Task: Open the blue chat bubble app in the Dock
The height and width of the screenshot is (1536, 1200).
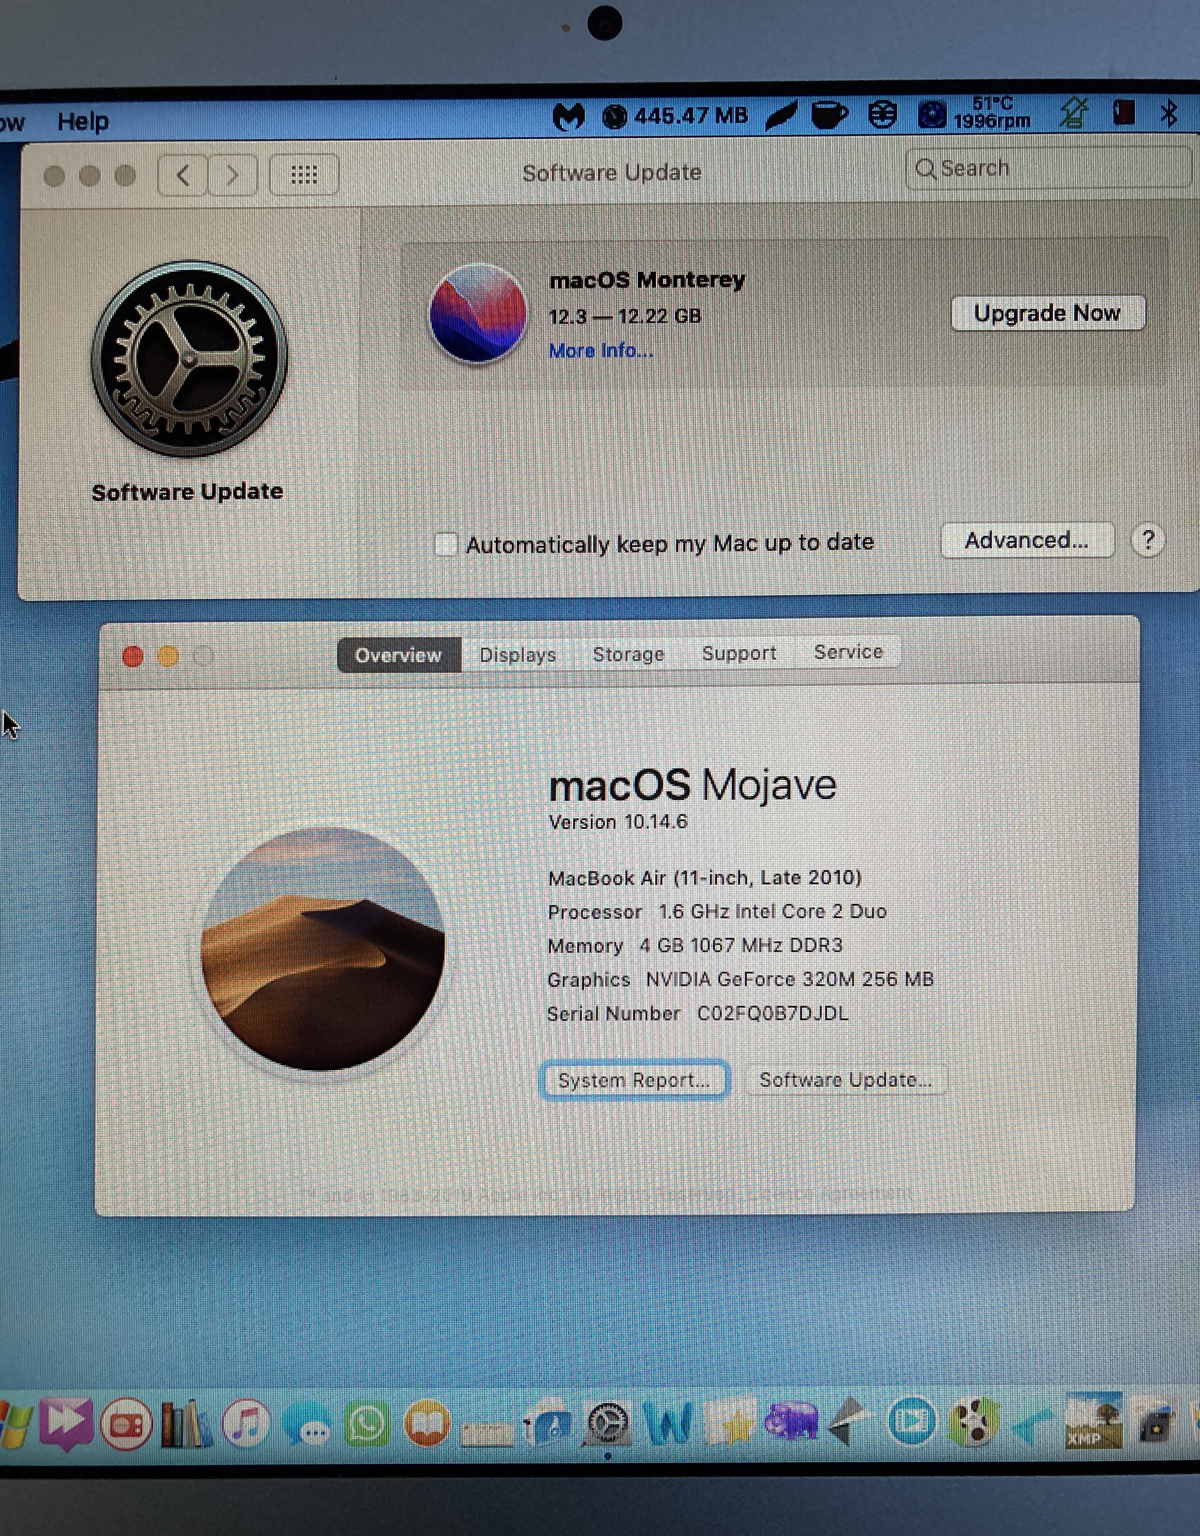Action: (x=306, y=1425)
